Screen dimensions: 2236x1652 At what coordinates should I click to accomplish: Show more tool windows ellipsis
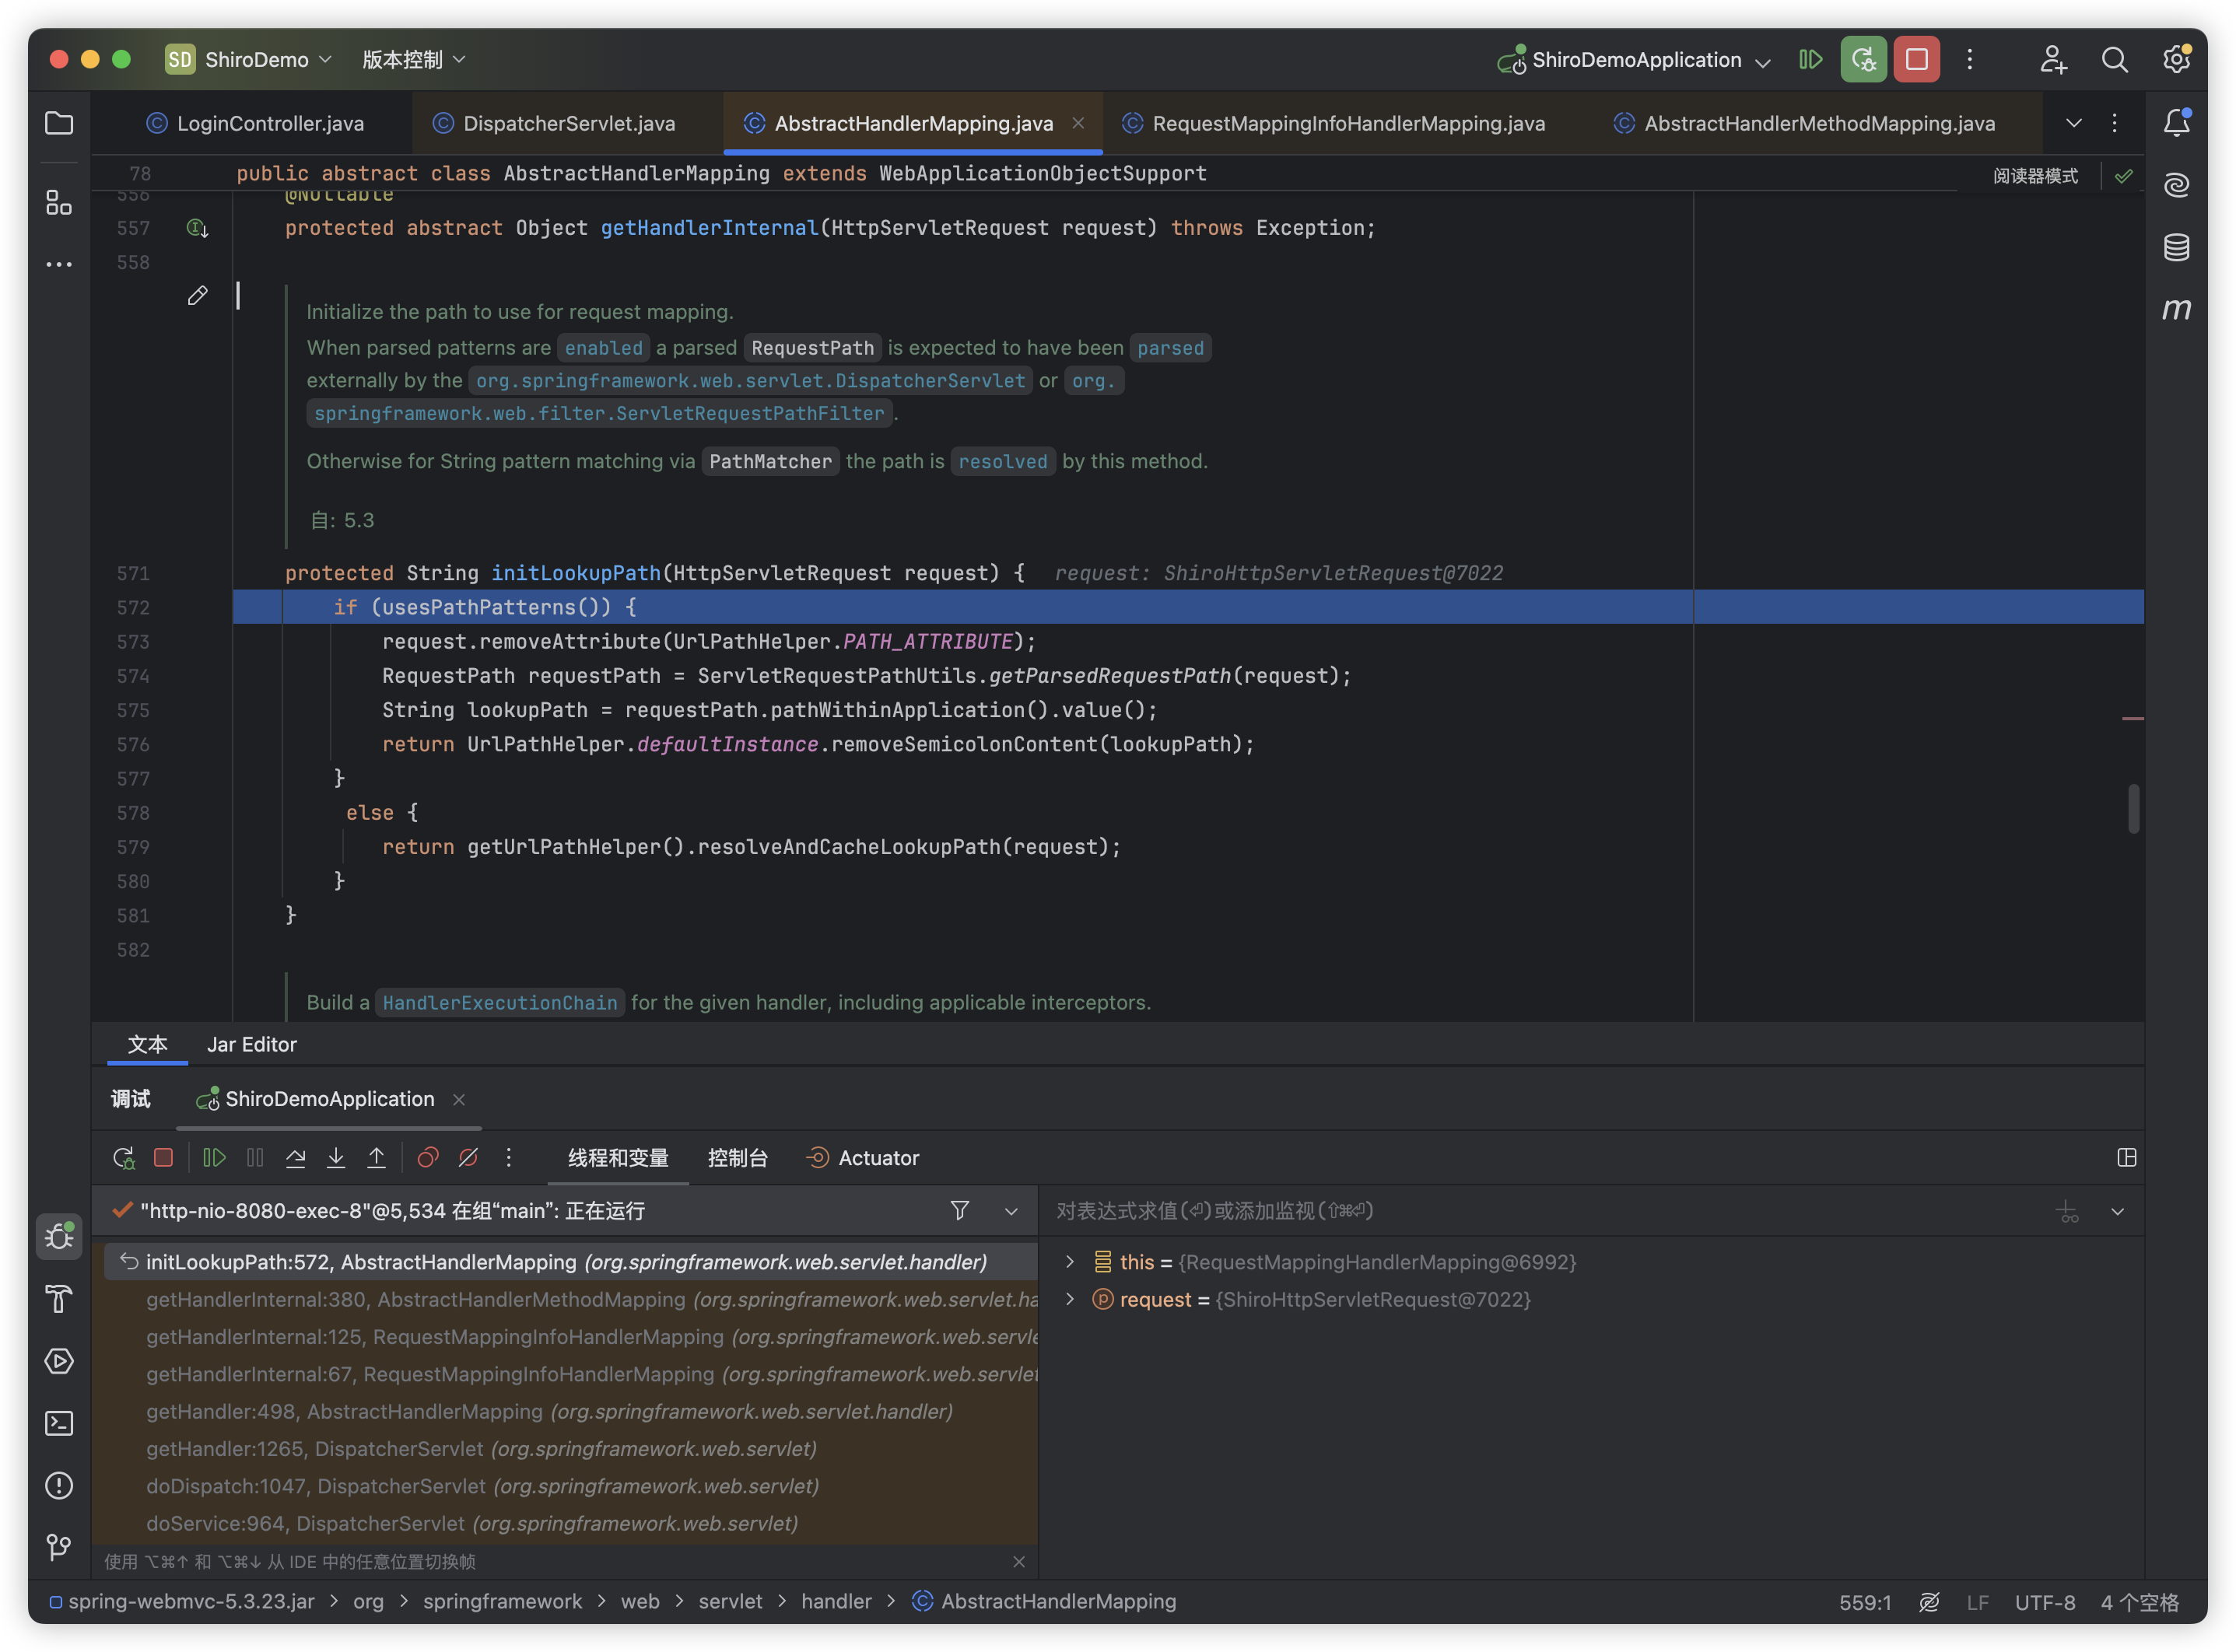click(x=59, y=265)
